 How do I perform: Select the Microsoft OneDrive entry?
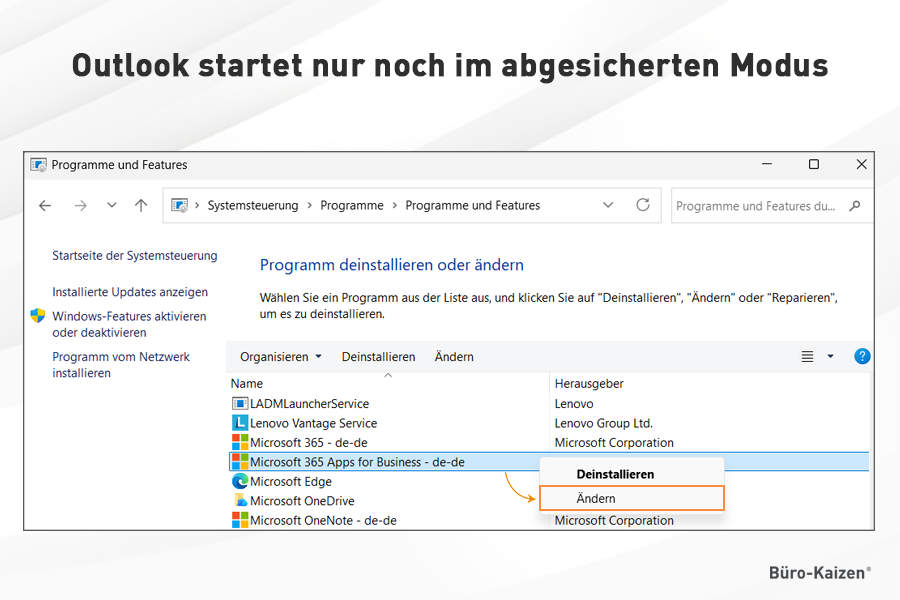coord(301,501)
